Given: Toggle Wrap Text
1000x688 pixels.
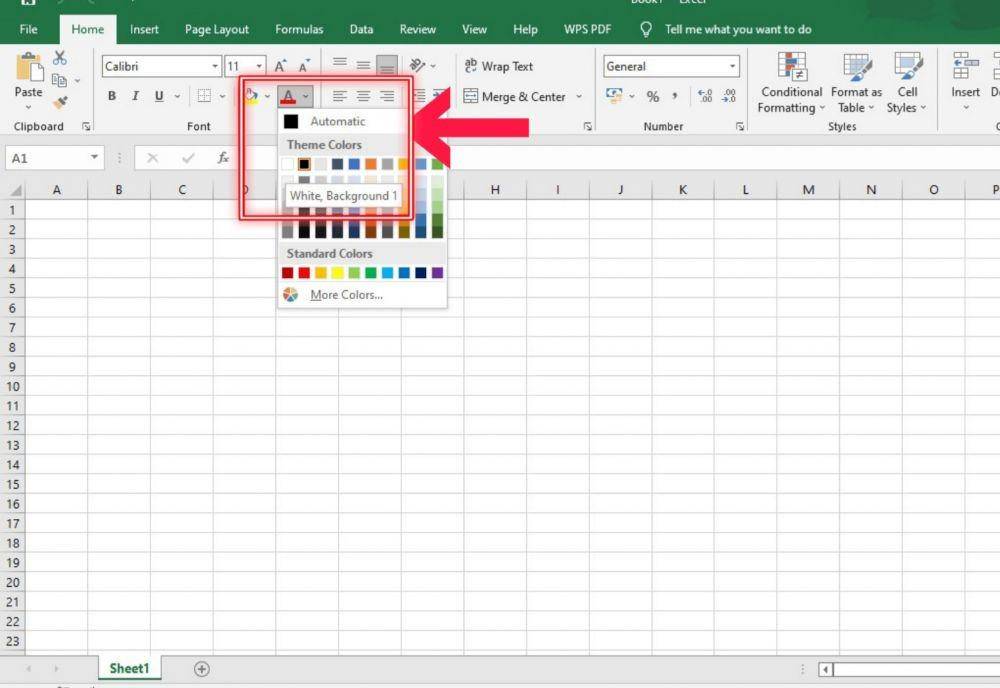Looking at the screenshot, I should tap(499, 66).
